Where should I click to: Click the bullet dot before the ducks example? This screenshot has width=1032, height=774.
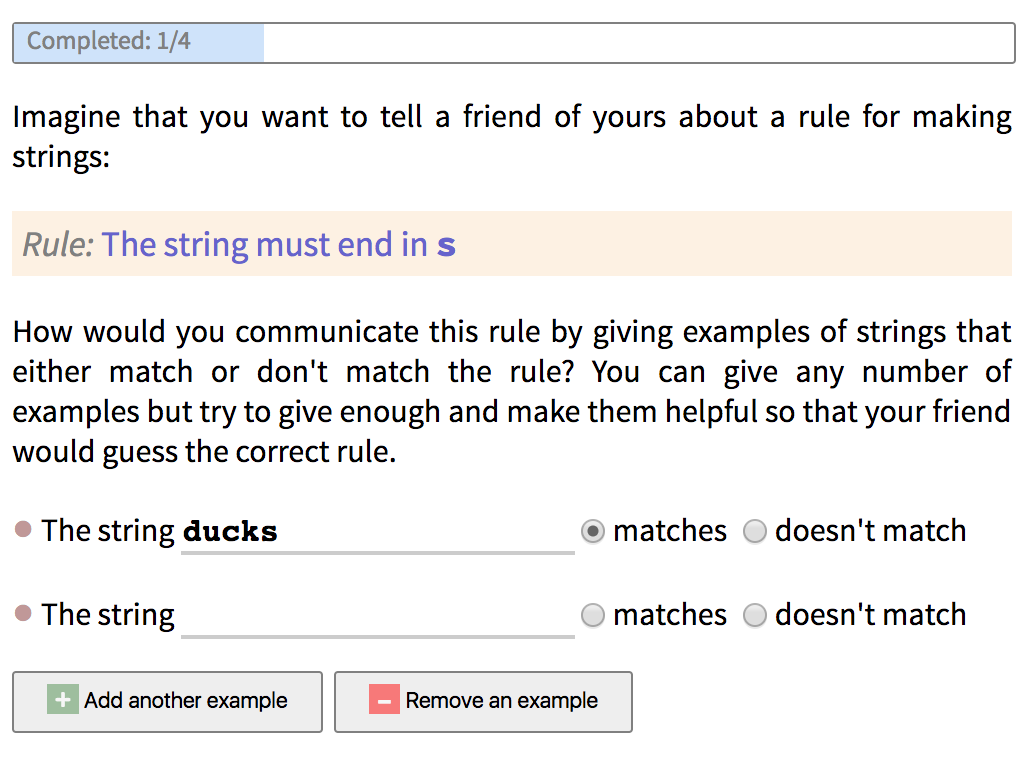24,530
